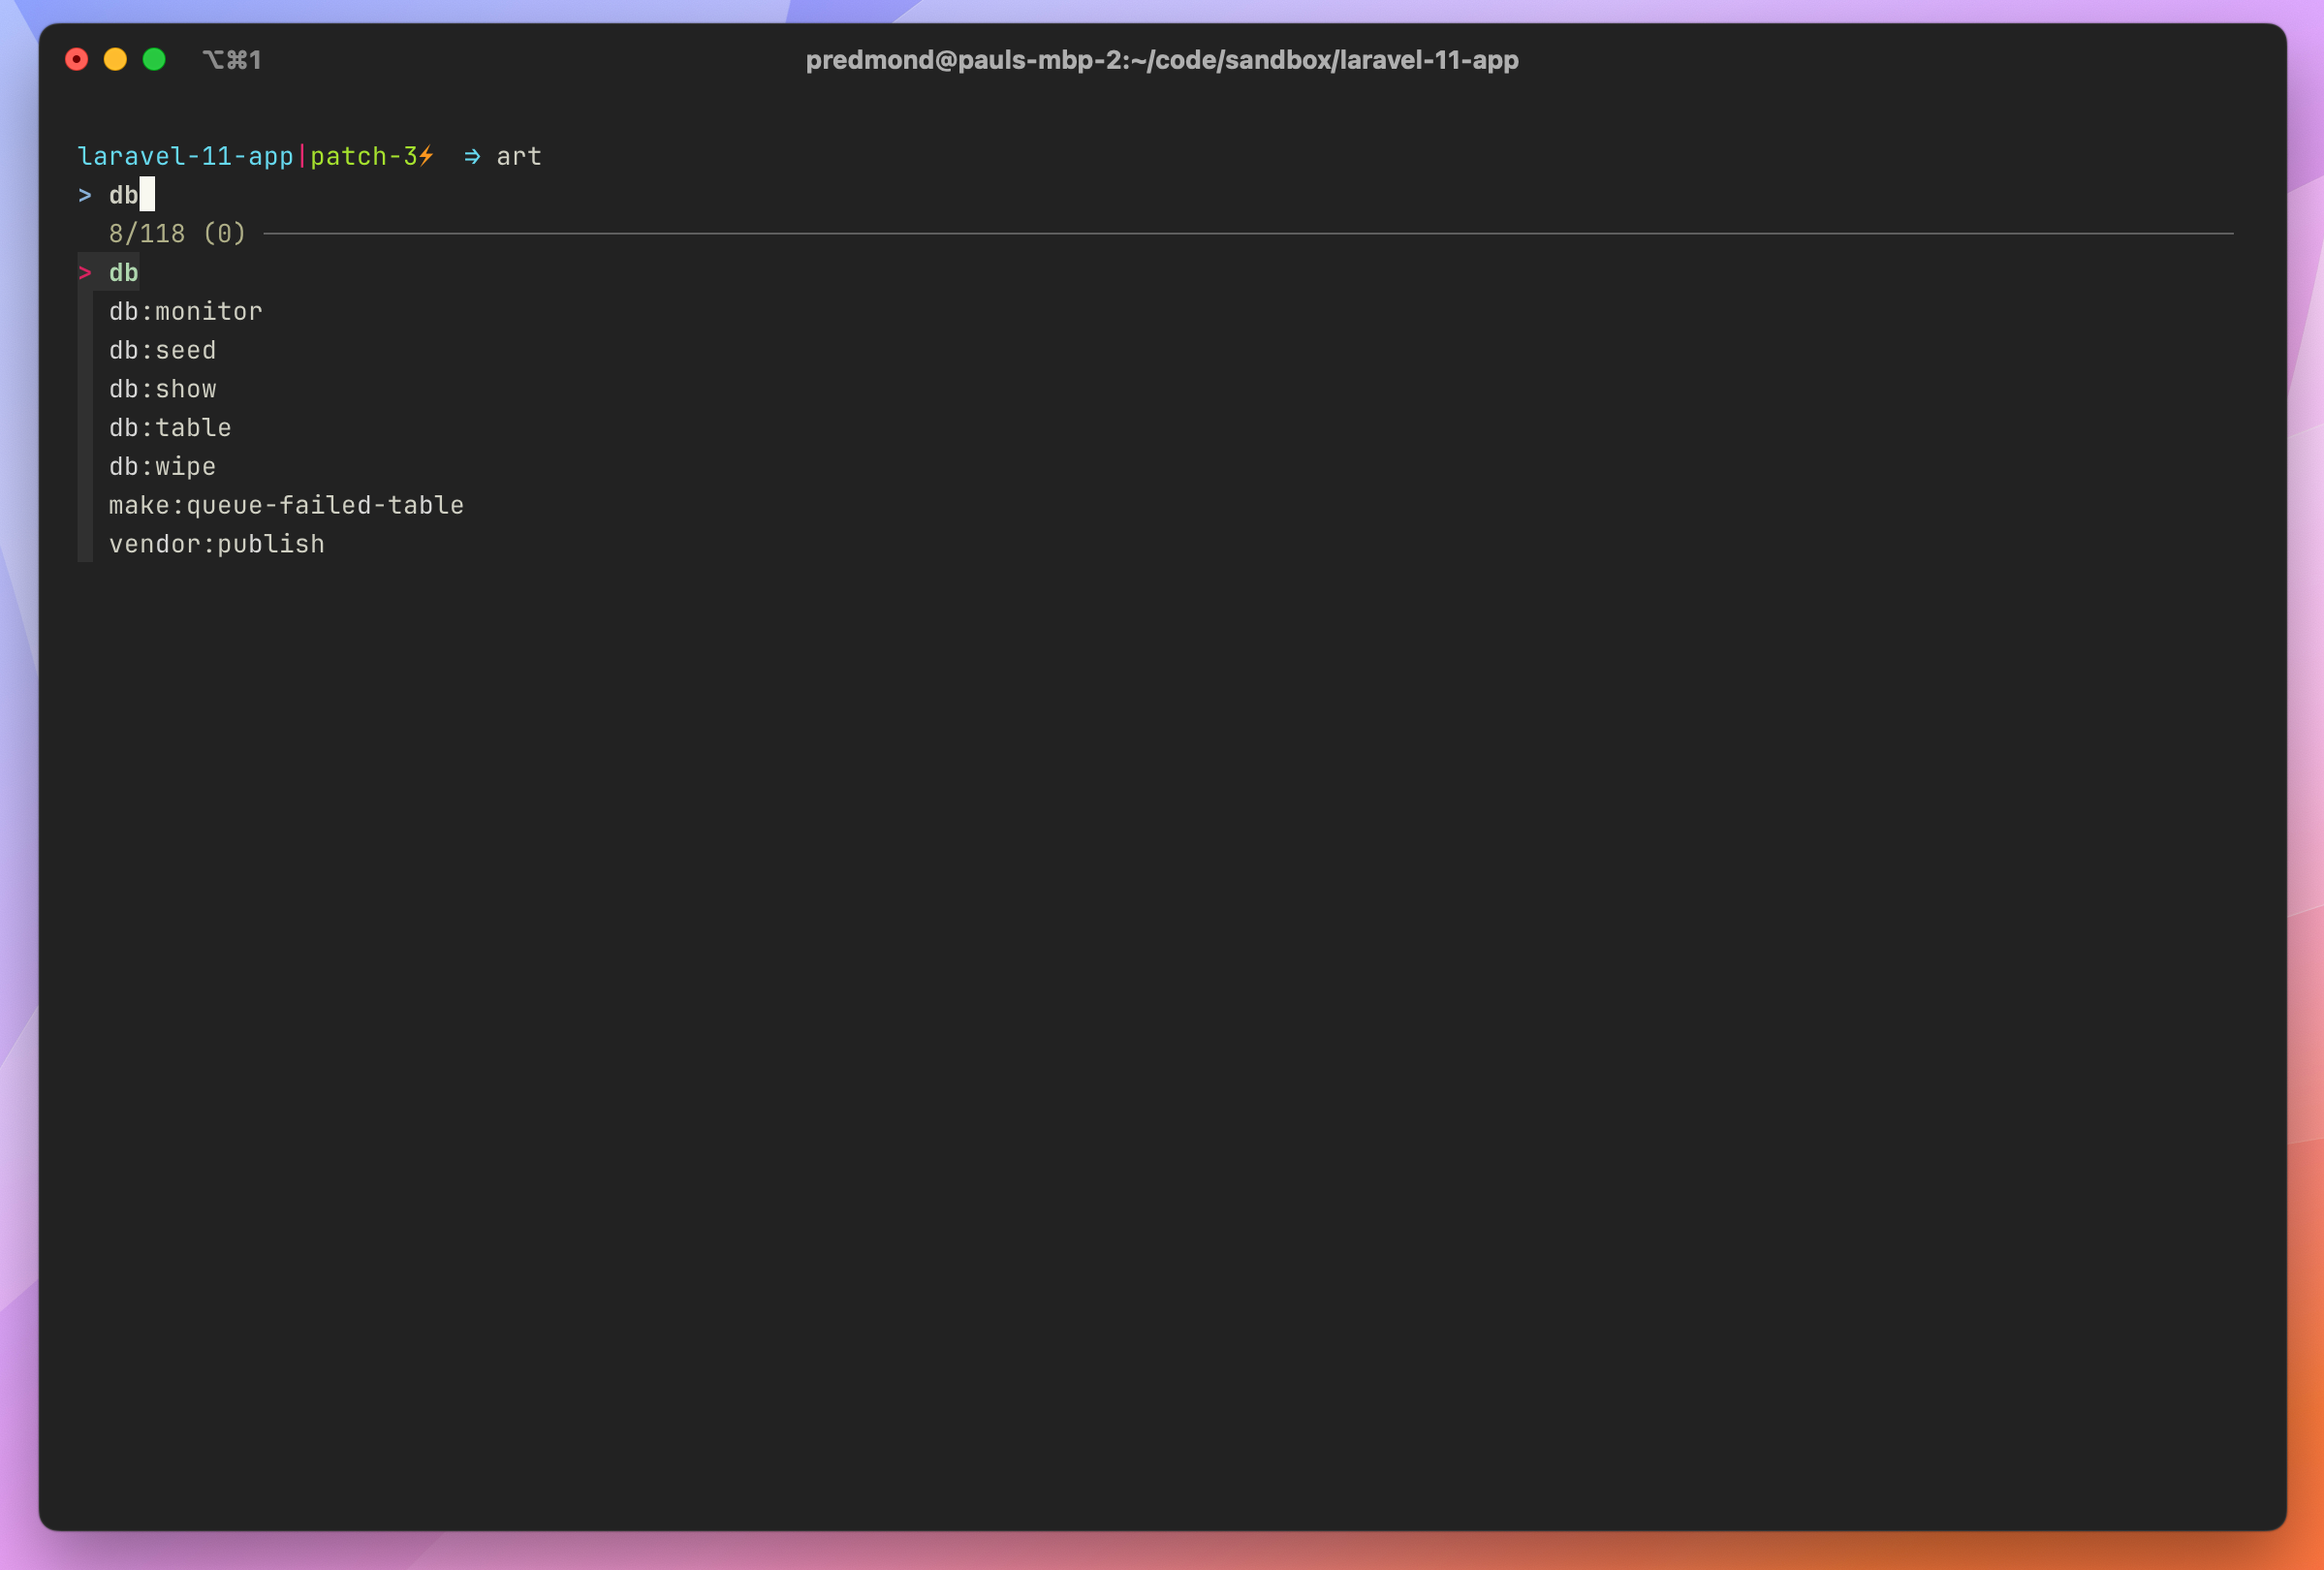Click the typed 'art' command
Screen dimensions: 2324x1570
coord(519,157)
